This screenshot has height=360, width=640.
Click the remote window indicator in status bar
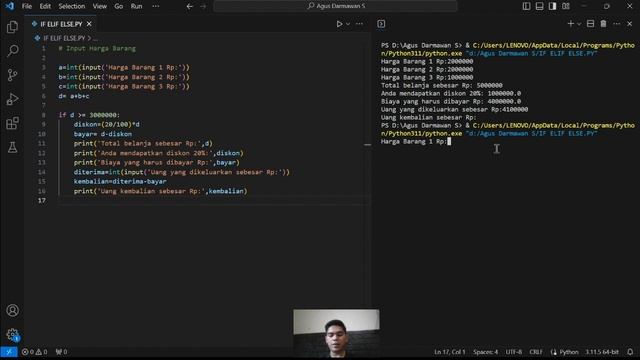coord(9,352)
